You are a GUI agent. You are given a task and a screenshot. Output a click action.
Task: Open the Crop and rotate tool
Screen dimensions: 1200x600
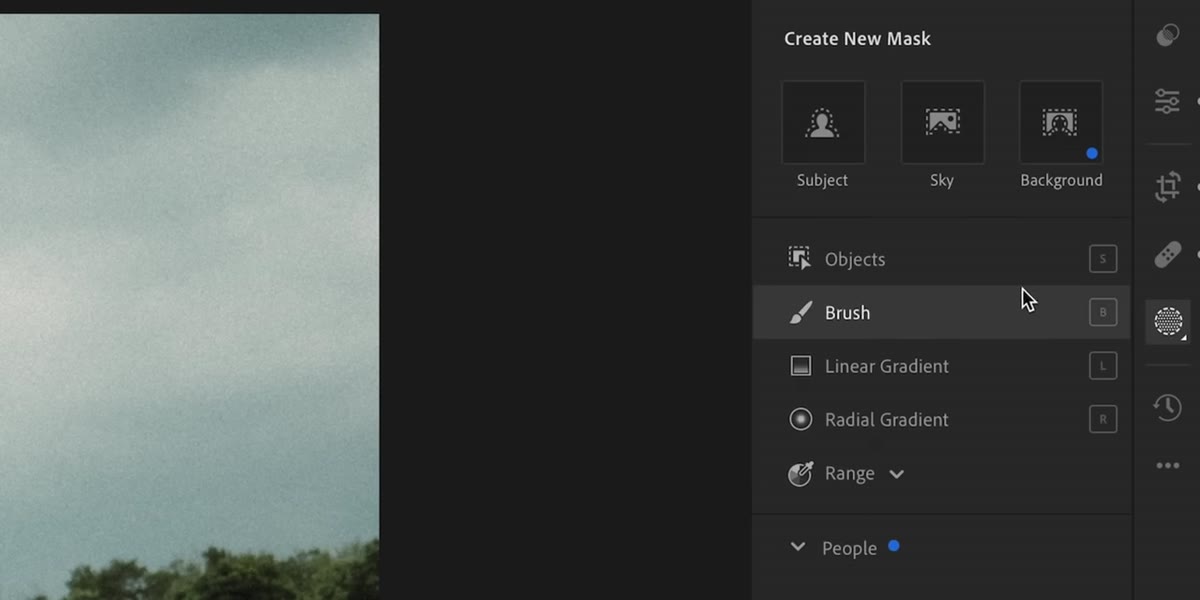click(1167, 187)
